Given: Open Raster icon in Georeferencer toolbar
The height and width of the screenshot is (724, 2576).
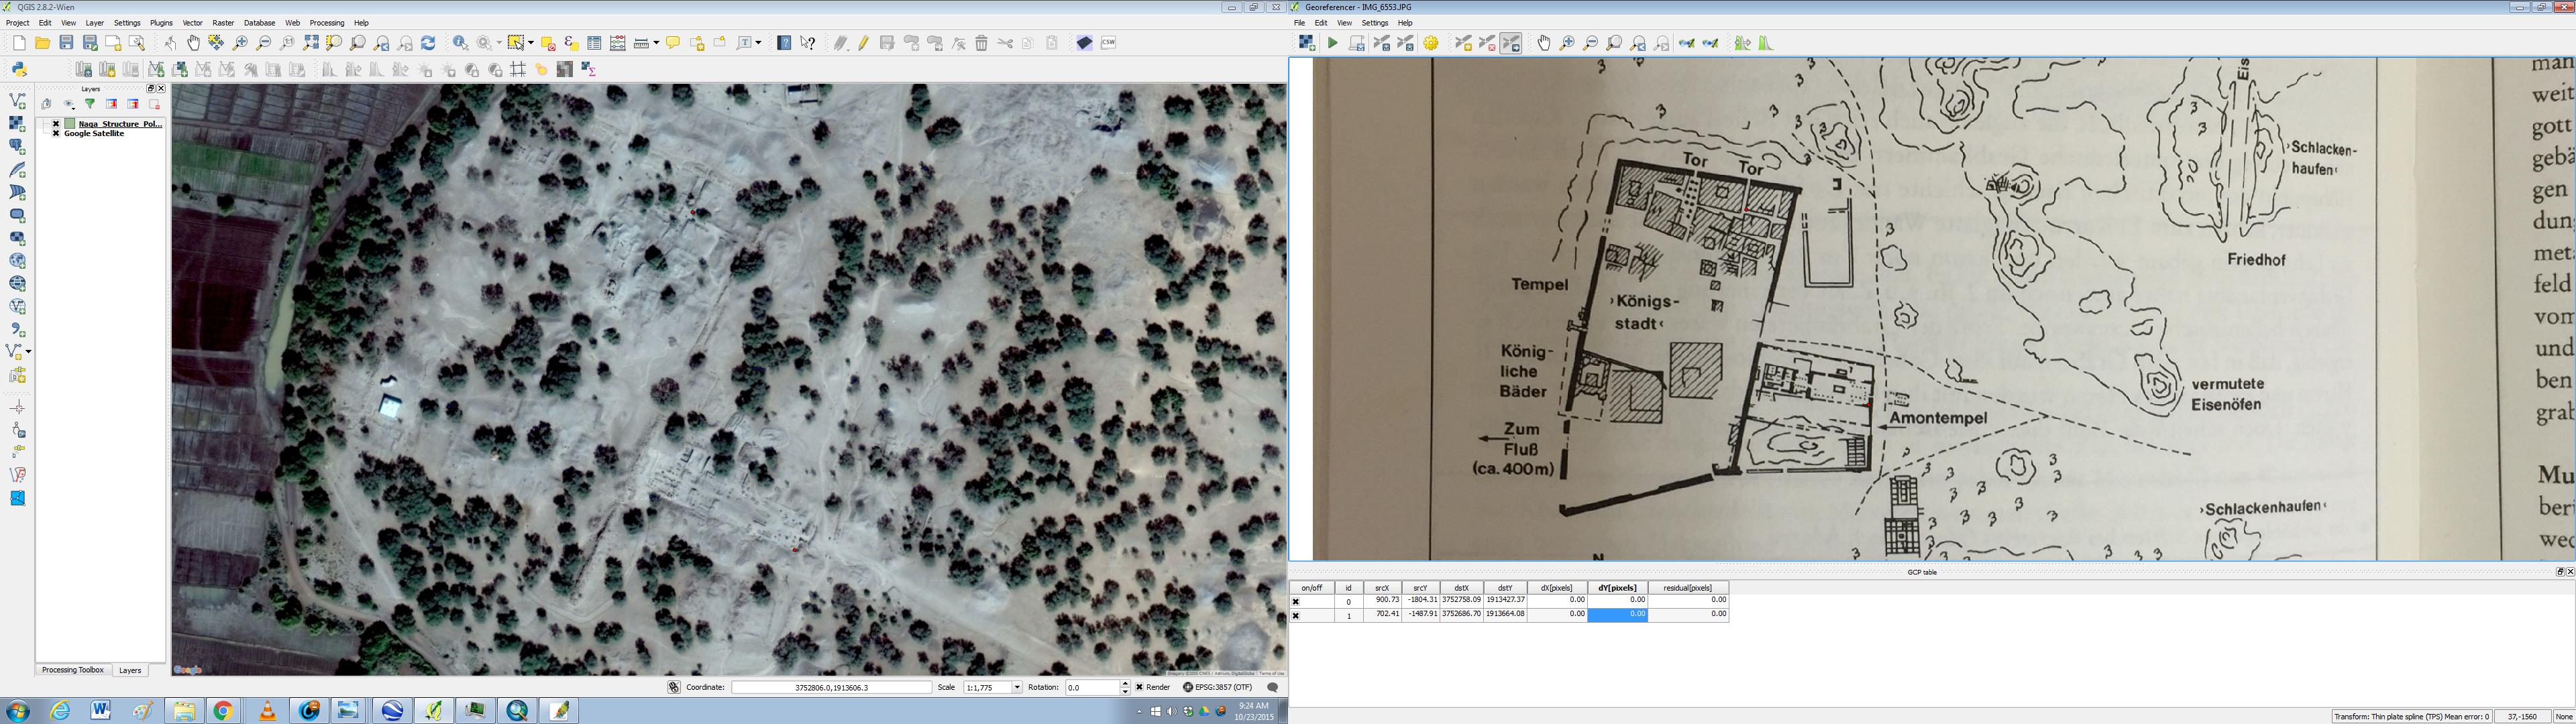Looking at the screenshot, I should tap(1307, 43).
